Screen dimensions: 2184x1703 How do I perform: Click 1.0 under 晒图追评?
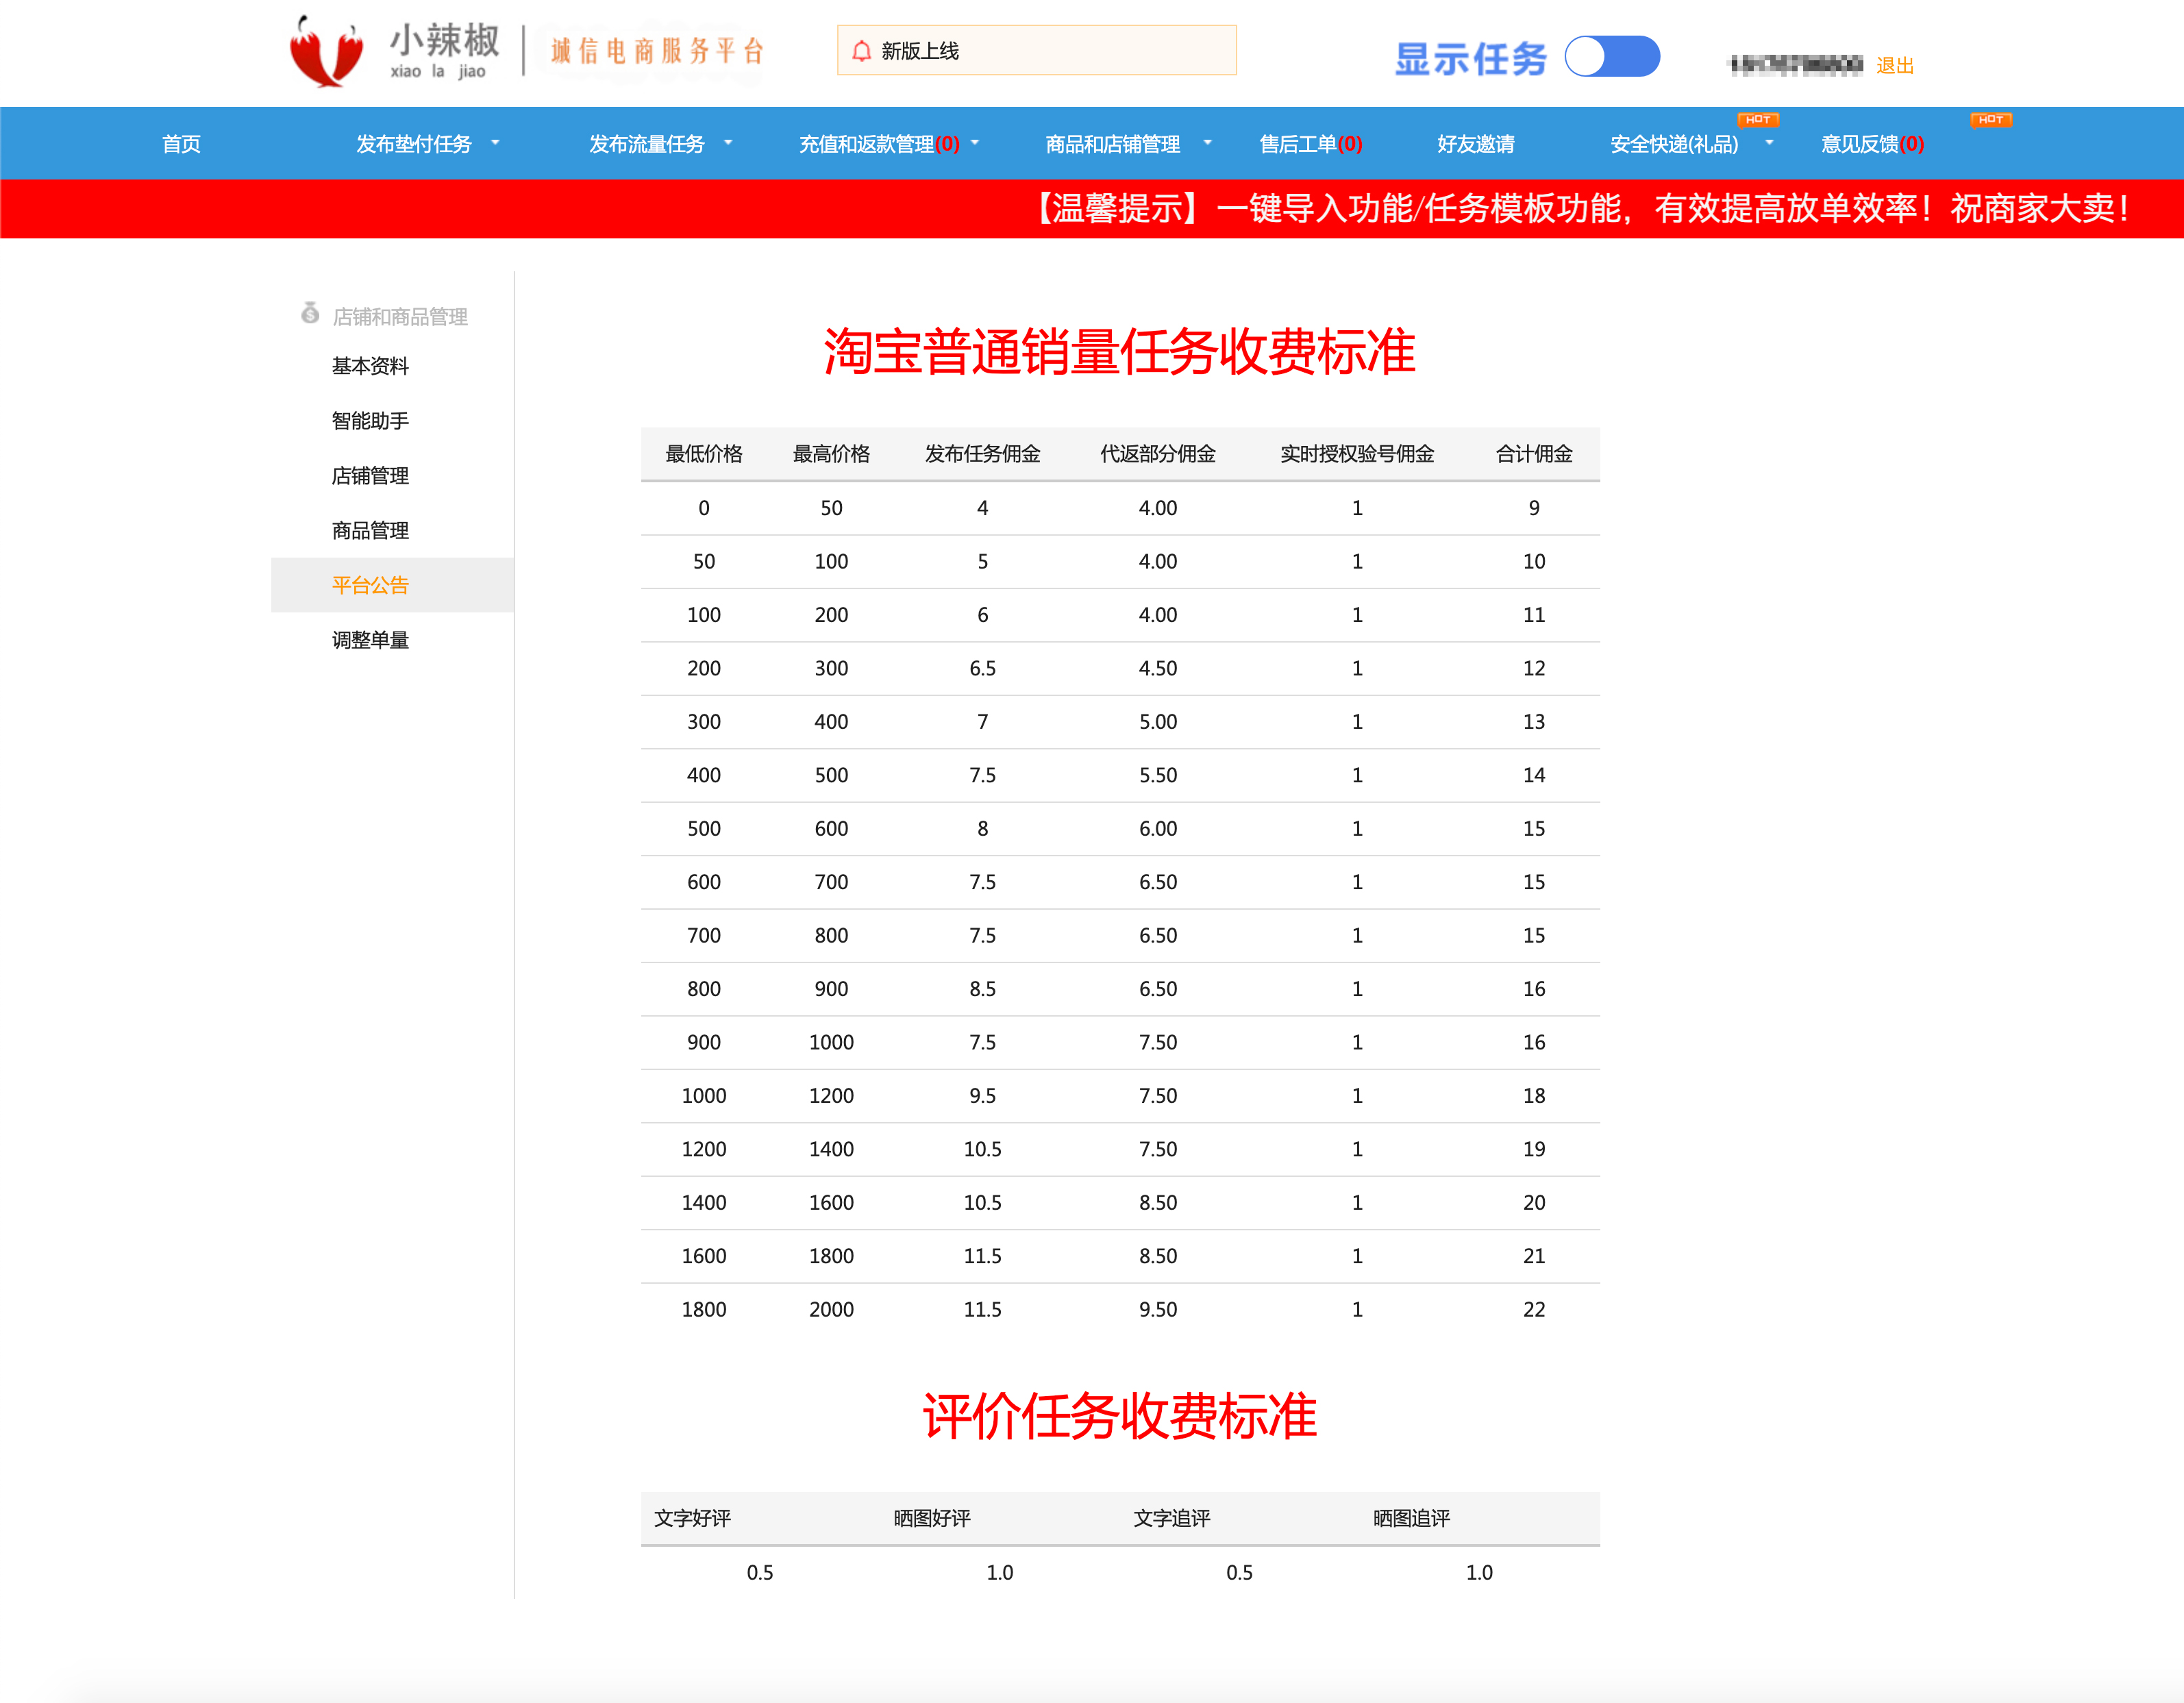[x=1479, y=1572]
